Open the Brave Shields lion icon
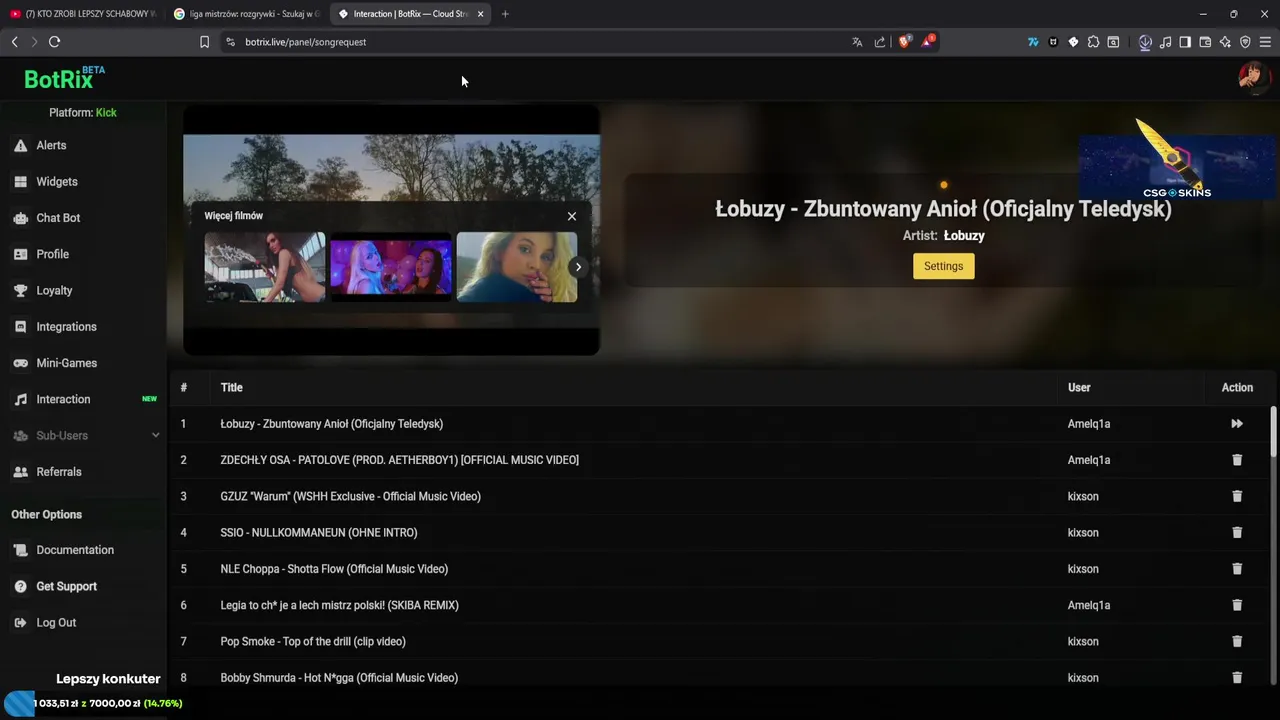 [x=905, y=41]
